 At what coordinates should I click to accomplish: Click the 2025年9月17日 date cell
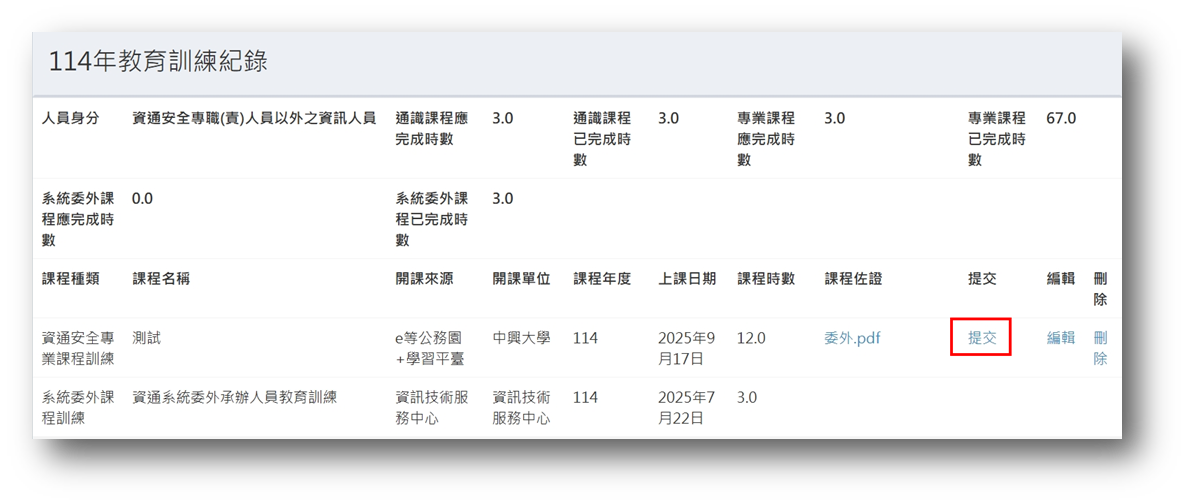pyautogui.click(x=686, y=348)
